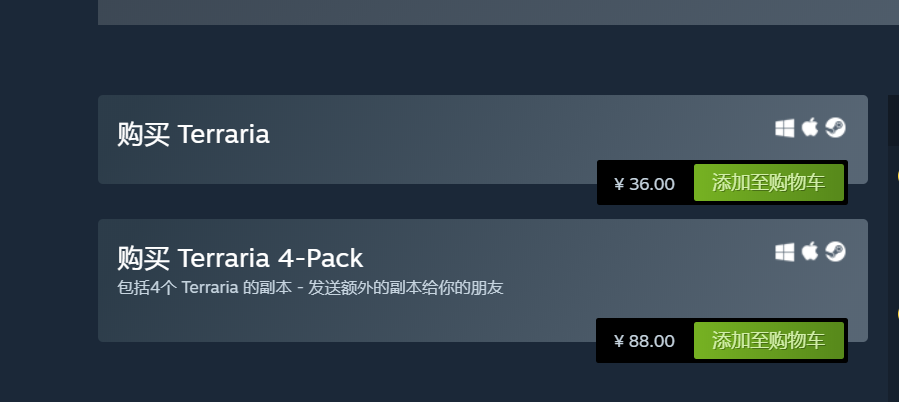Click the gray panel above the purchase options
Image resolution: width=899 pixels, height=402 pixels.
498,12
